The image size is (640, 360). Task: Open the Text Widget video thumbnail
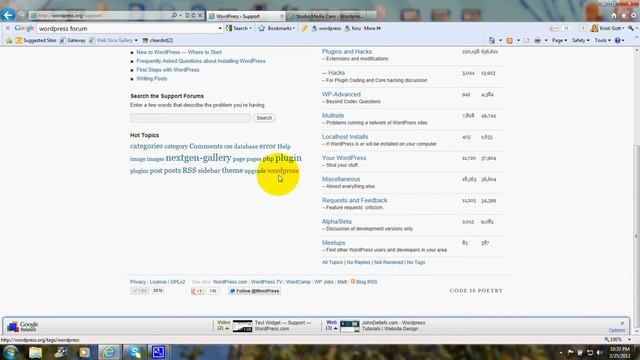point(242,326)
